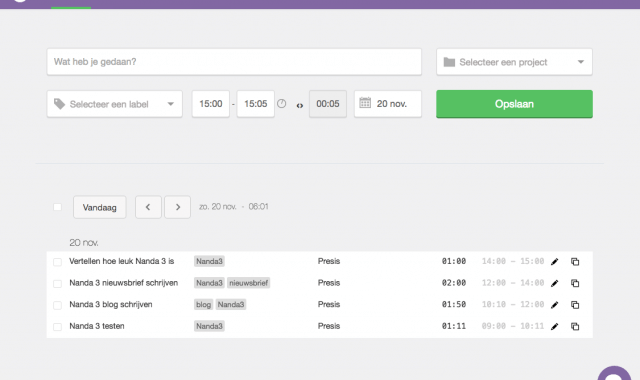640x380 pixels.
Task: Open calendar icon in the date field
Action: (x=365, y=103)
